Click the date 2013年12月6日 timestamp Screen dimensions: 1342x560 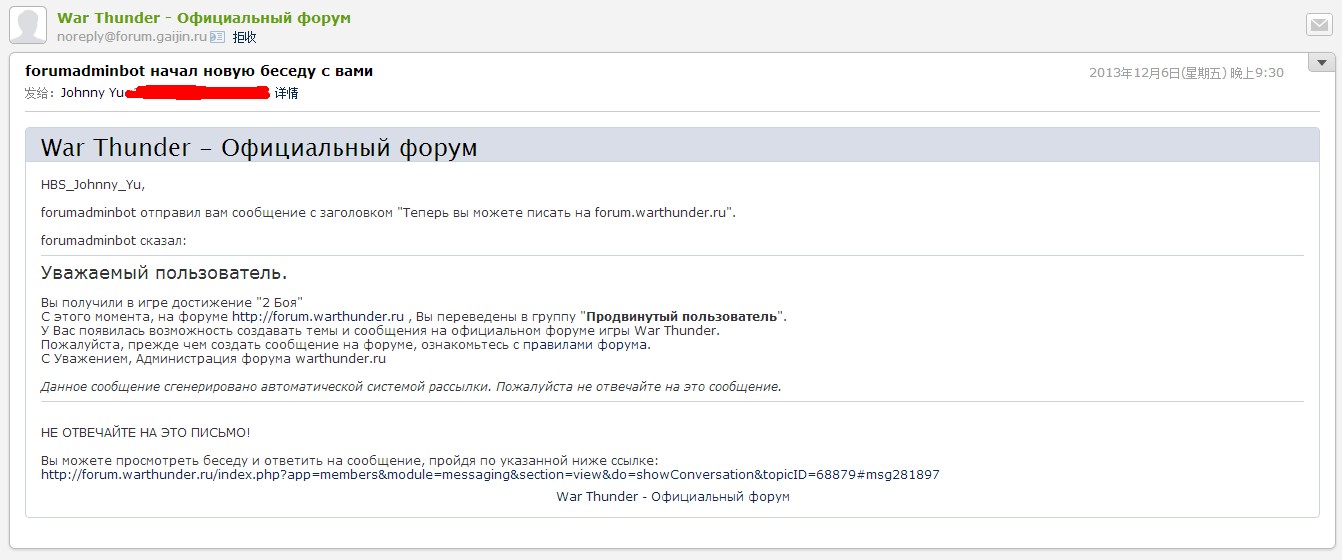click(x=1186, y=73)
